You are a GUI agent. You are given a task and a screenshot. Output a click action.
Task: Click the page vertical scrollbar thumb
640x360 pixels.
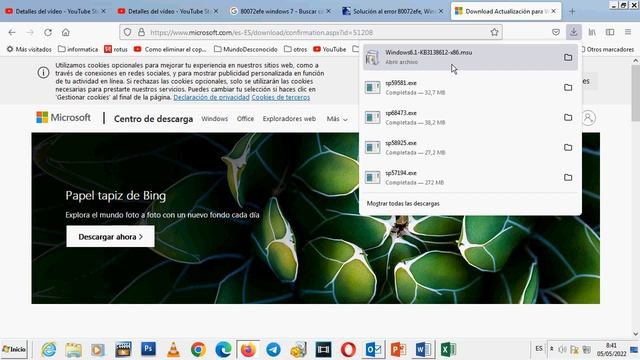pos(636,93)
